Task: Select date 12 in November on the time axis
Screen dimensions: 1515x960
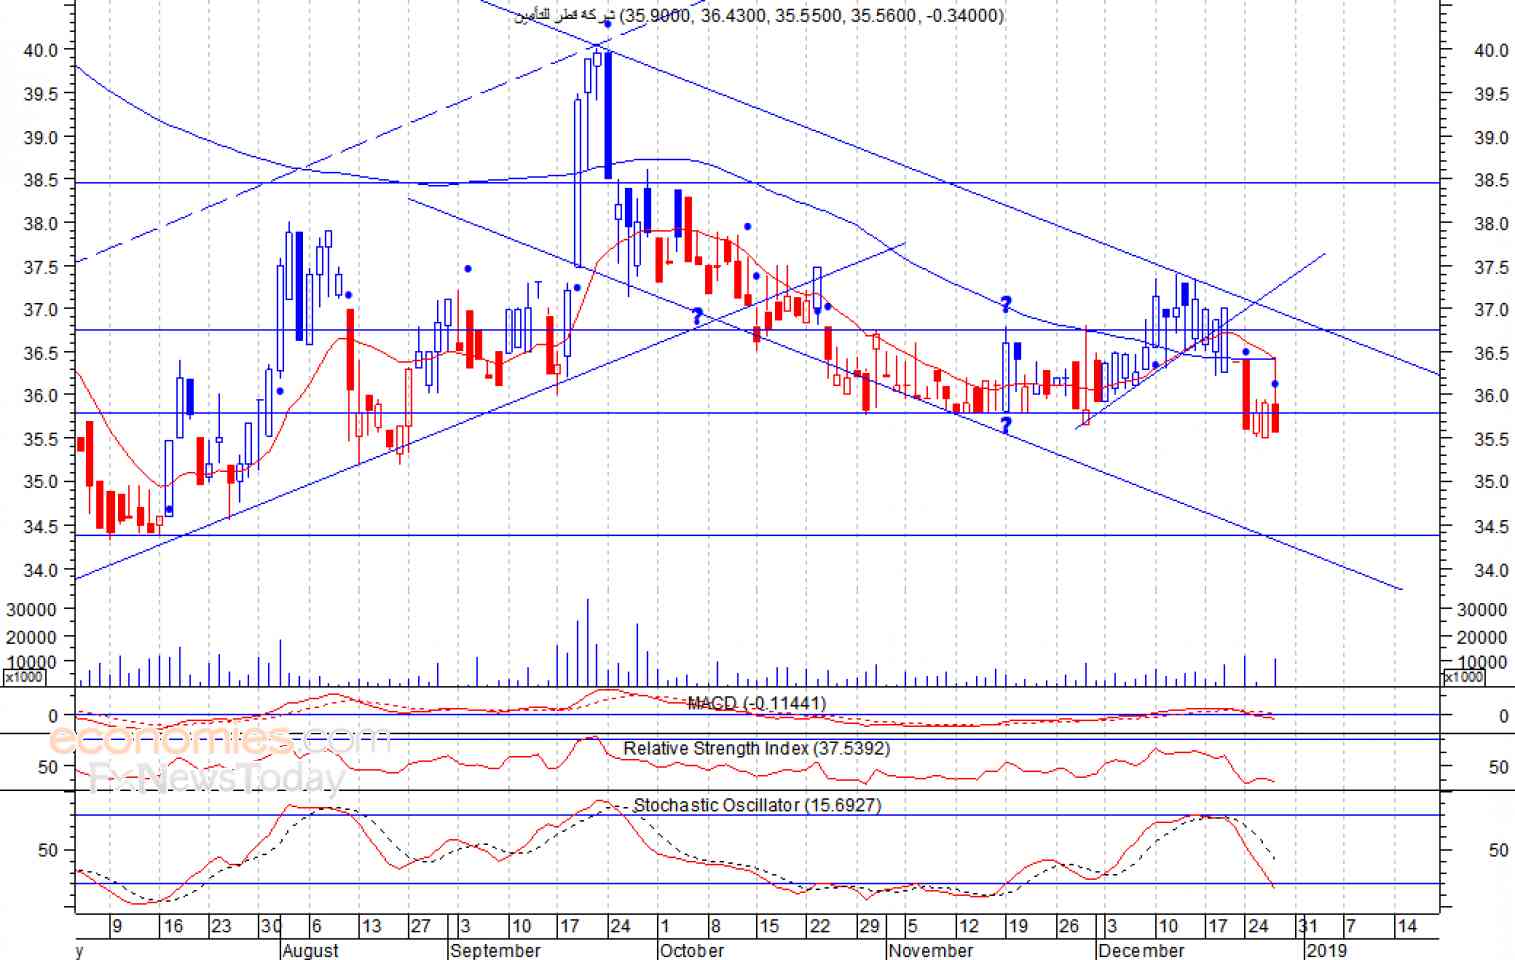Action: (x=969, y=926)
